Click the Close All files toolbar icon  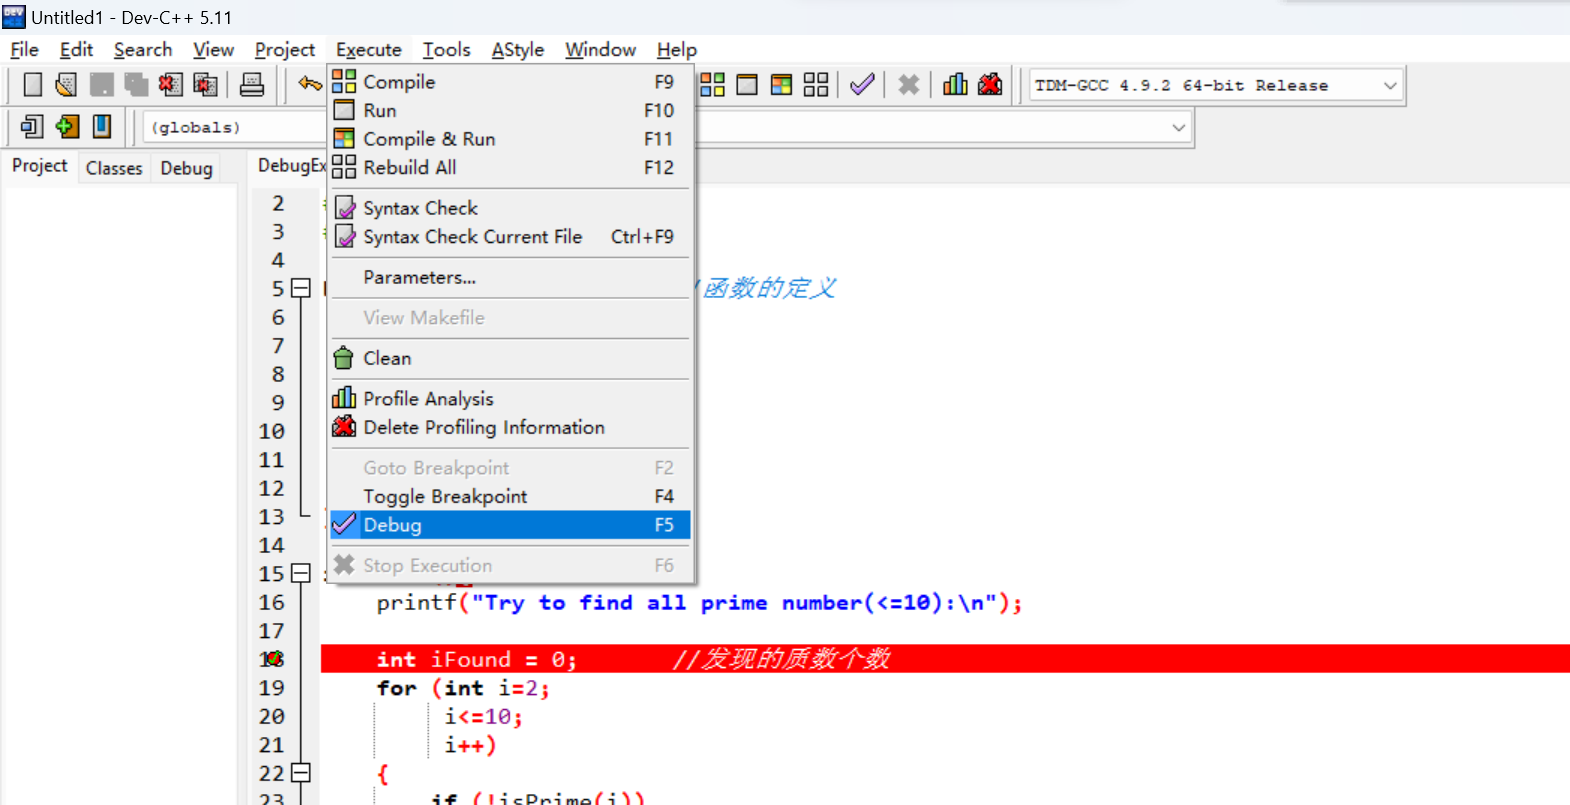click(x=205, y=85)
